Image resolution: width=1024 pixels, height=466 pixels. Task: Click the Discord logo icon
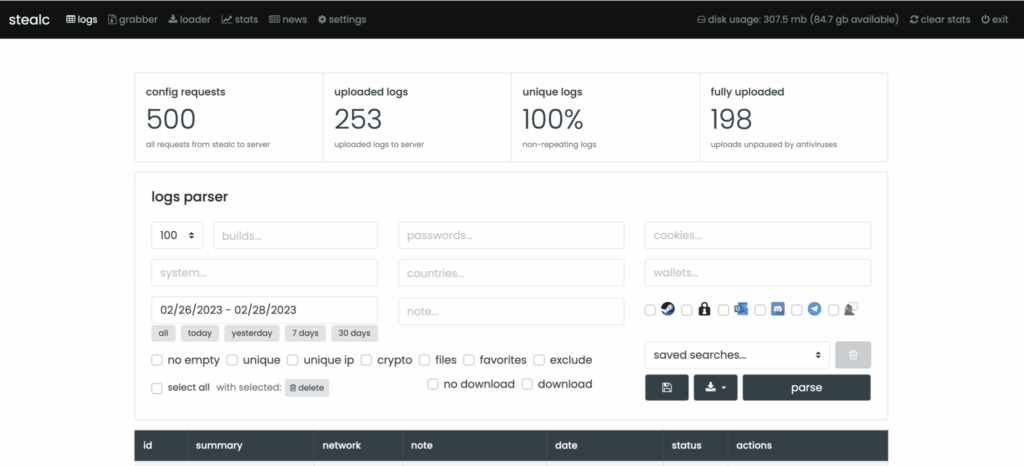pyautogui.click(x=777, y=309)
